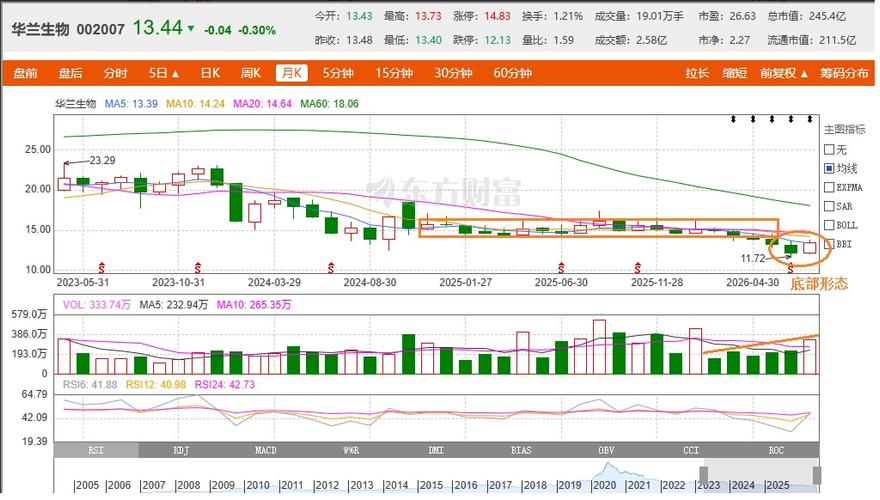Click the most recent monthly candlestick
The width and height of the screenshot is (880, 500).
809,247
